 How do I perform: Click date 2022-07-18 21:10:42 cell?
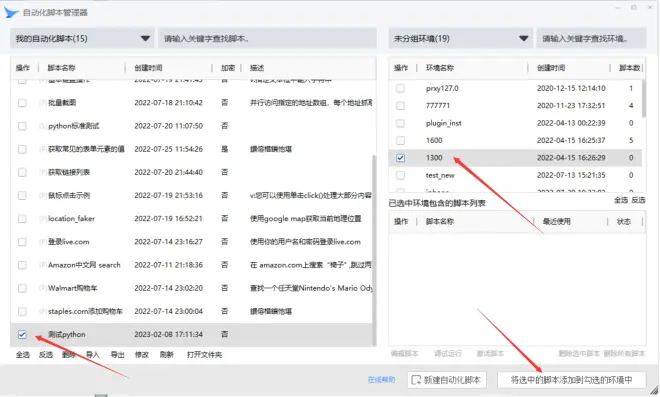[x=168, y=103]
